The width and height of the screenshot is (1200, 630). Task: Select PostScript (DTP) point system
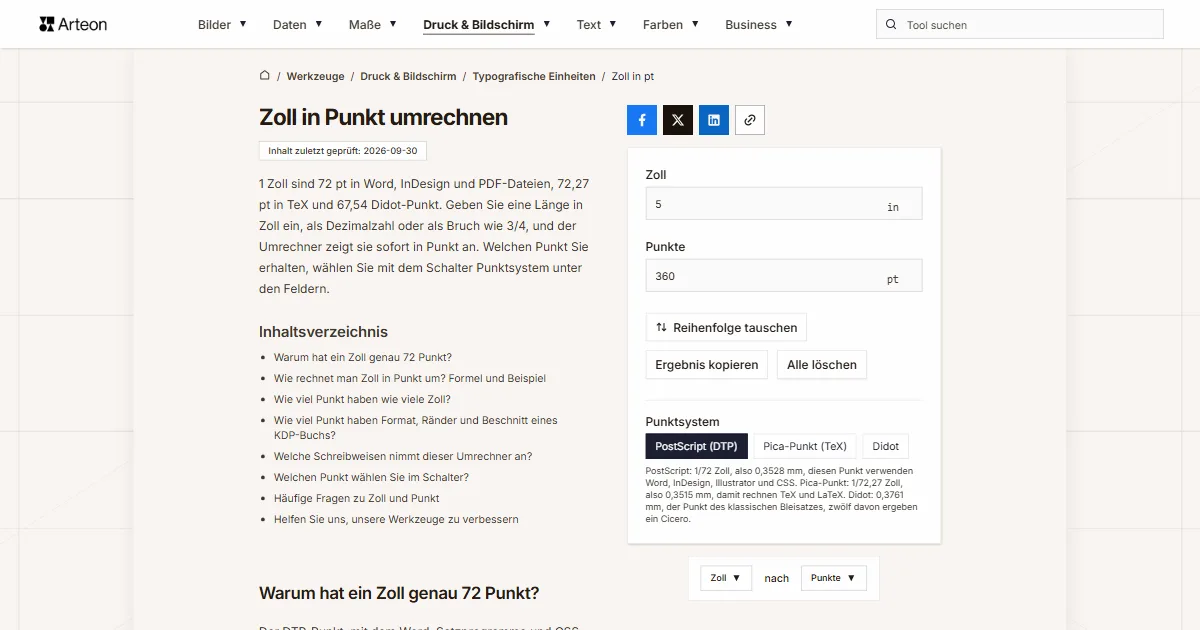[x=697, y=446]
